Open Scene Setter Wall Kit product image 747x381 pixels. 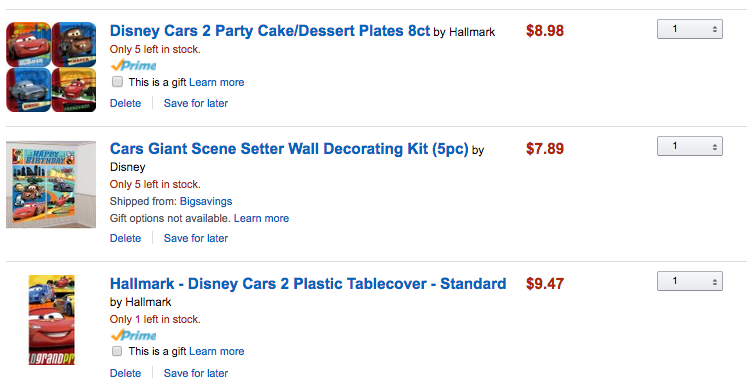(51, 184)
